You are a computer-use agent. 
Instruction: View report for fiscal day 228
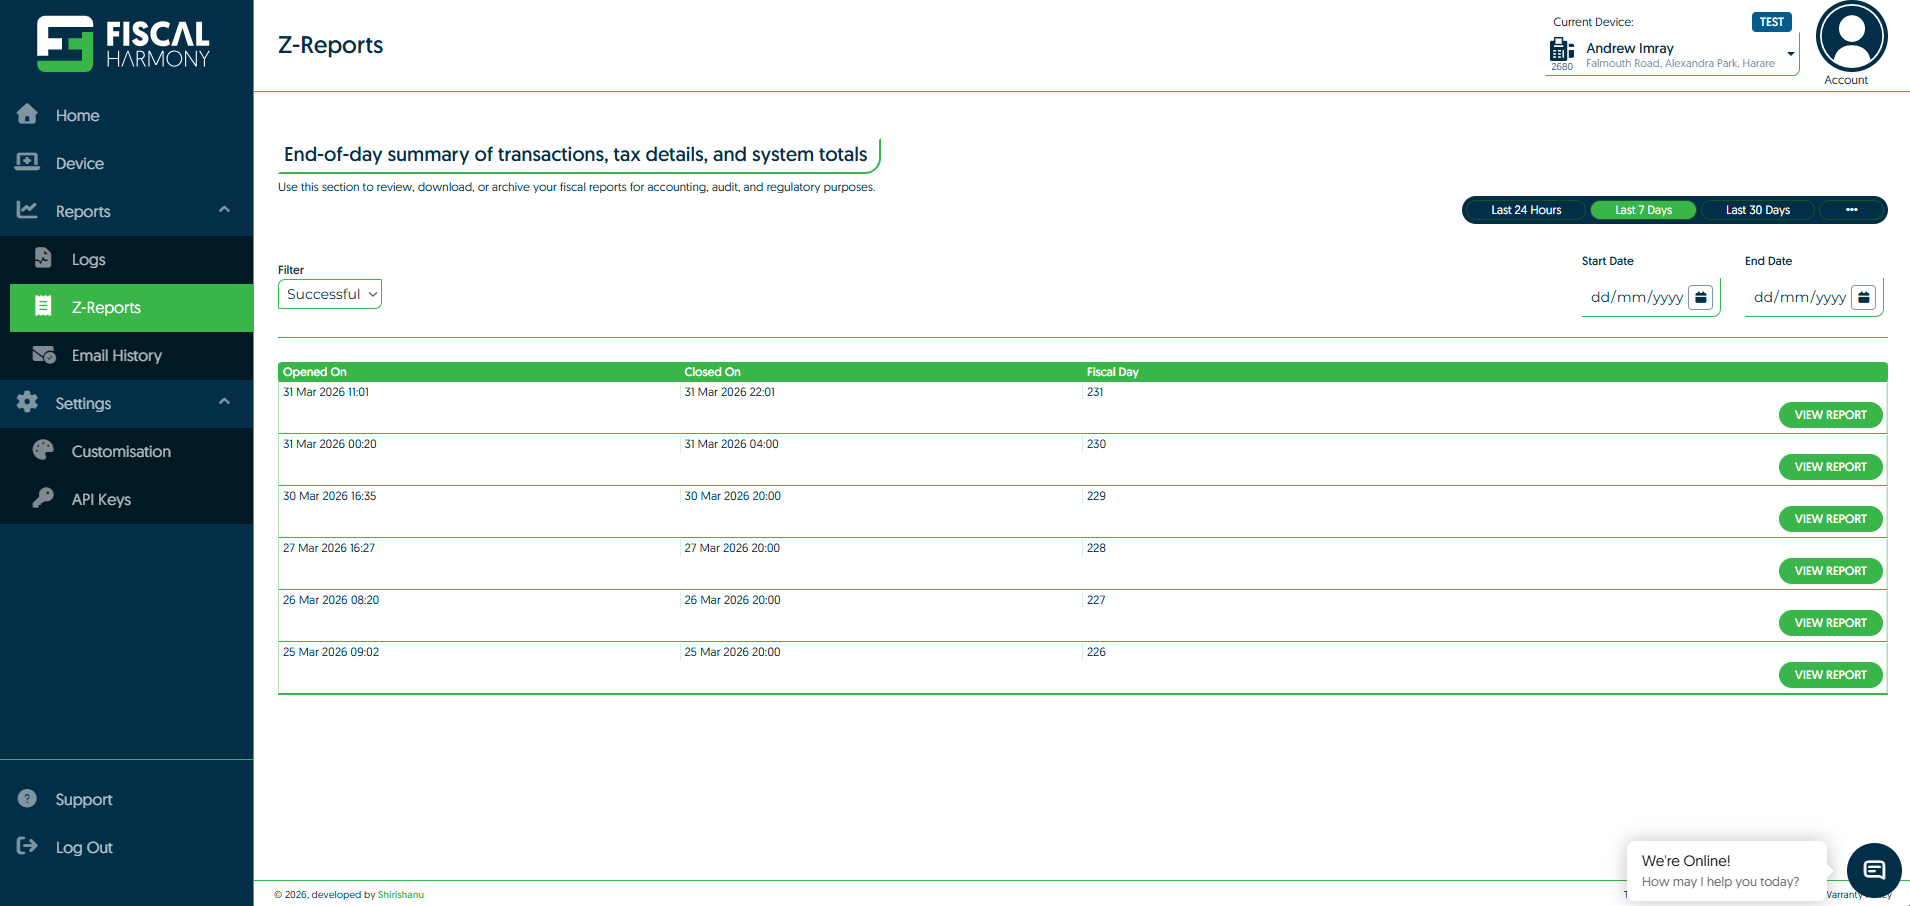pyautogui.click(x=1830, y=571)
